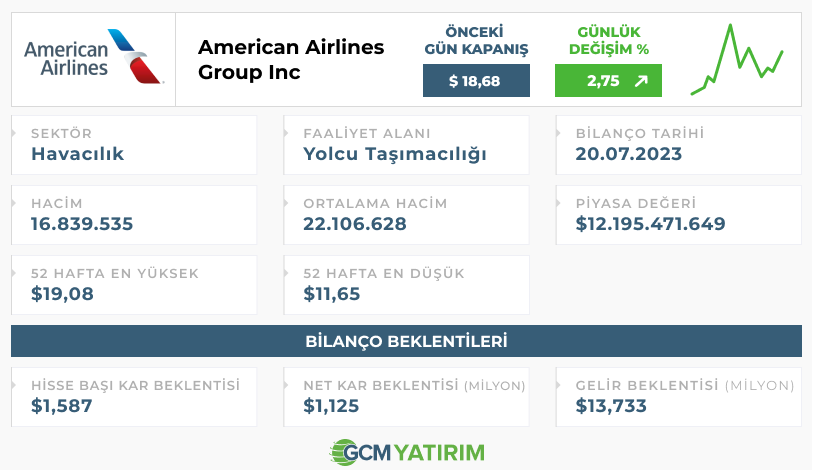
Task: Select the green 2,75 daily change box
Action: [608, 81]
